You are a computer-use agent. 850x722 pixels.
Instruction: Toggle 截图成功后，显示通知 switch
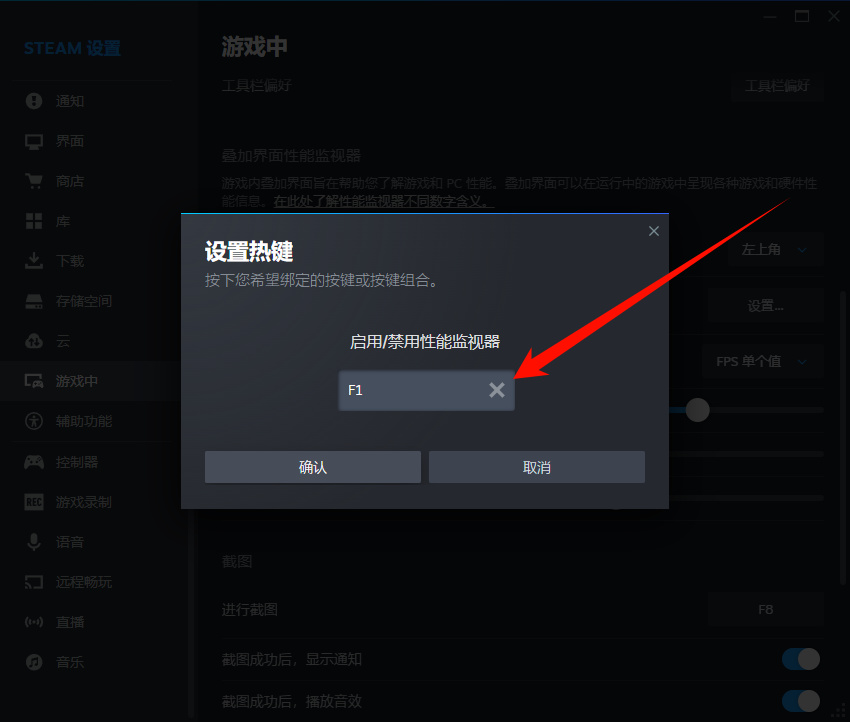[x=801, y=659]
